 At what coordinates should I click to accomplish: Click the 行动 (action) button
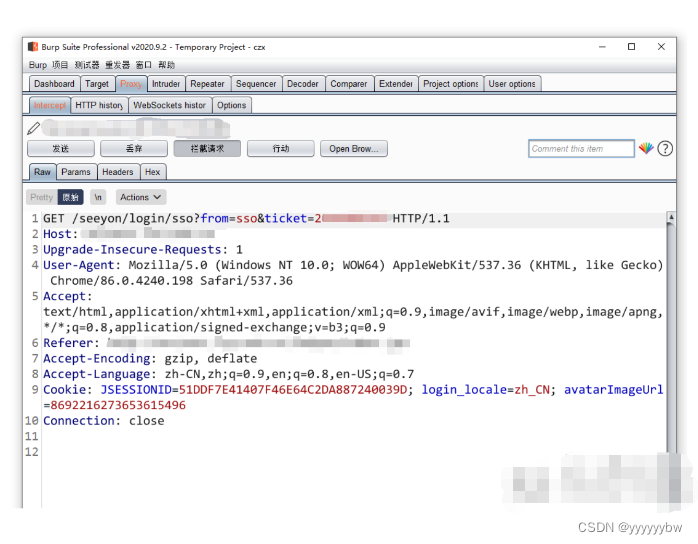pyautogui.click(x=280, y=149)
